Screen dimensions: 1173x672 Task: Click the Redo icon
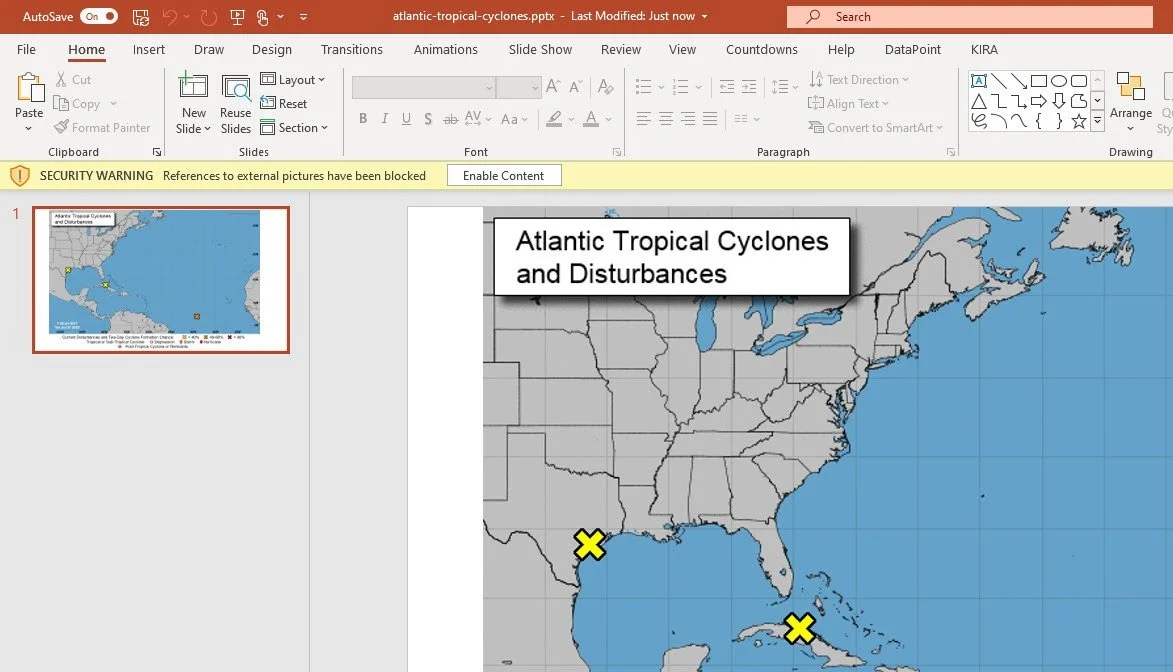pyautogui.click(x=208, y=16)
